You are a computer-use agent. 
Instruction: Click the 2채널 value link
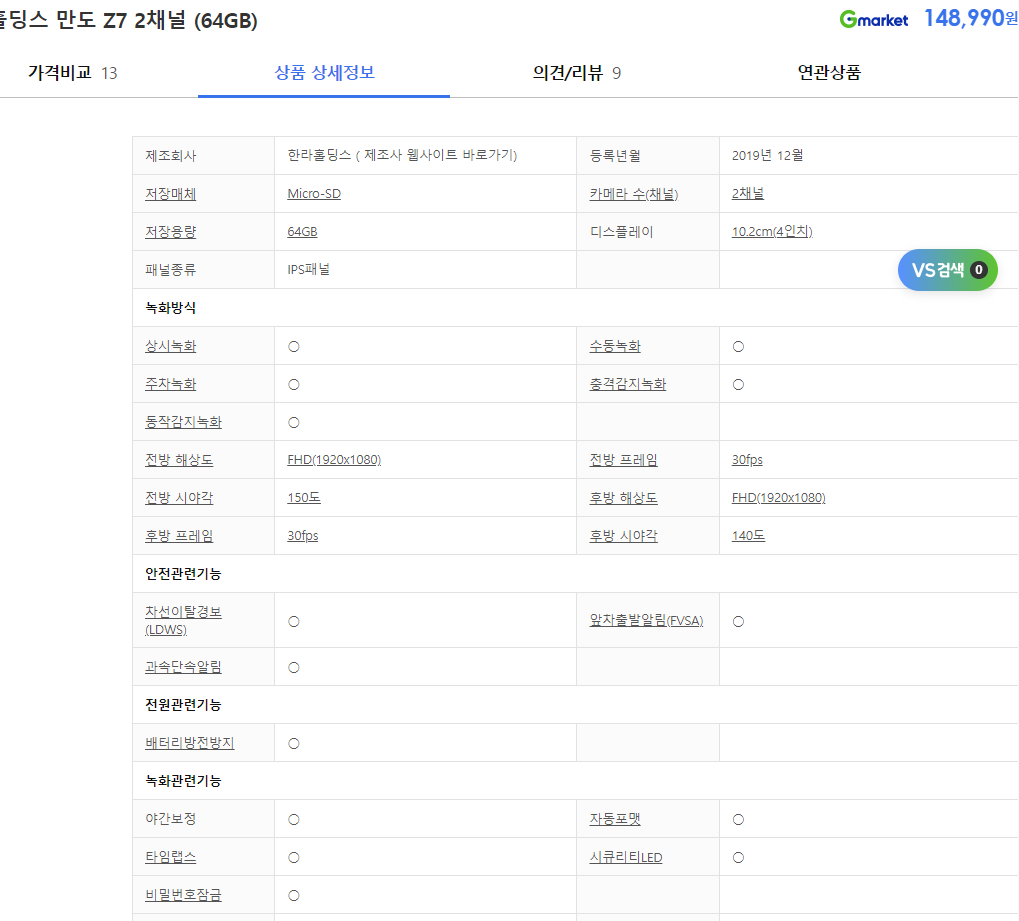point(747,194)
